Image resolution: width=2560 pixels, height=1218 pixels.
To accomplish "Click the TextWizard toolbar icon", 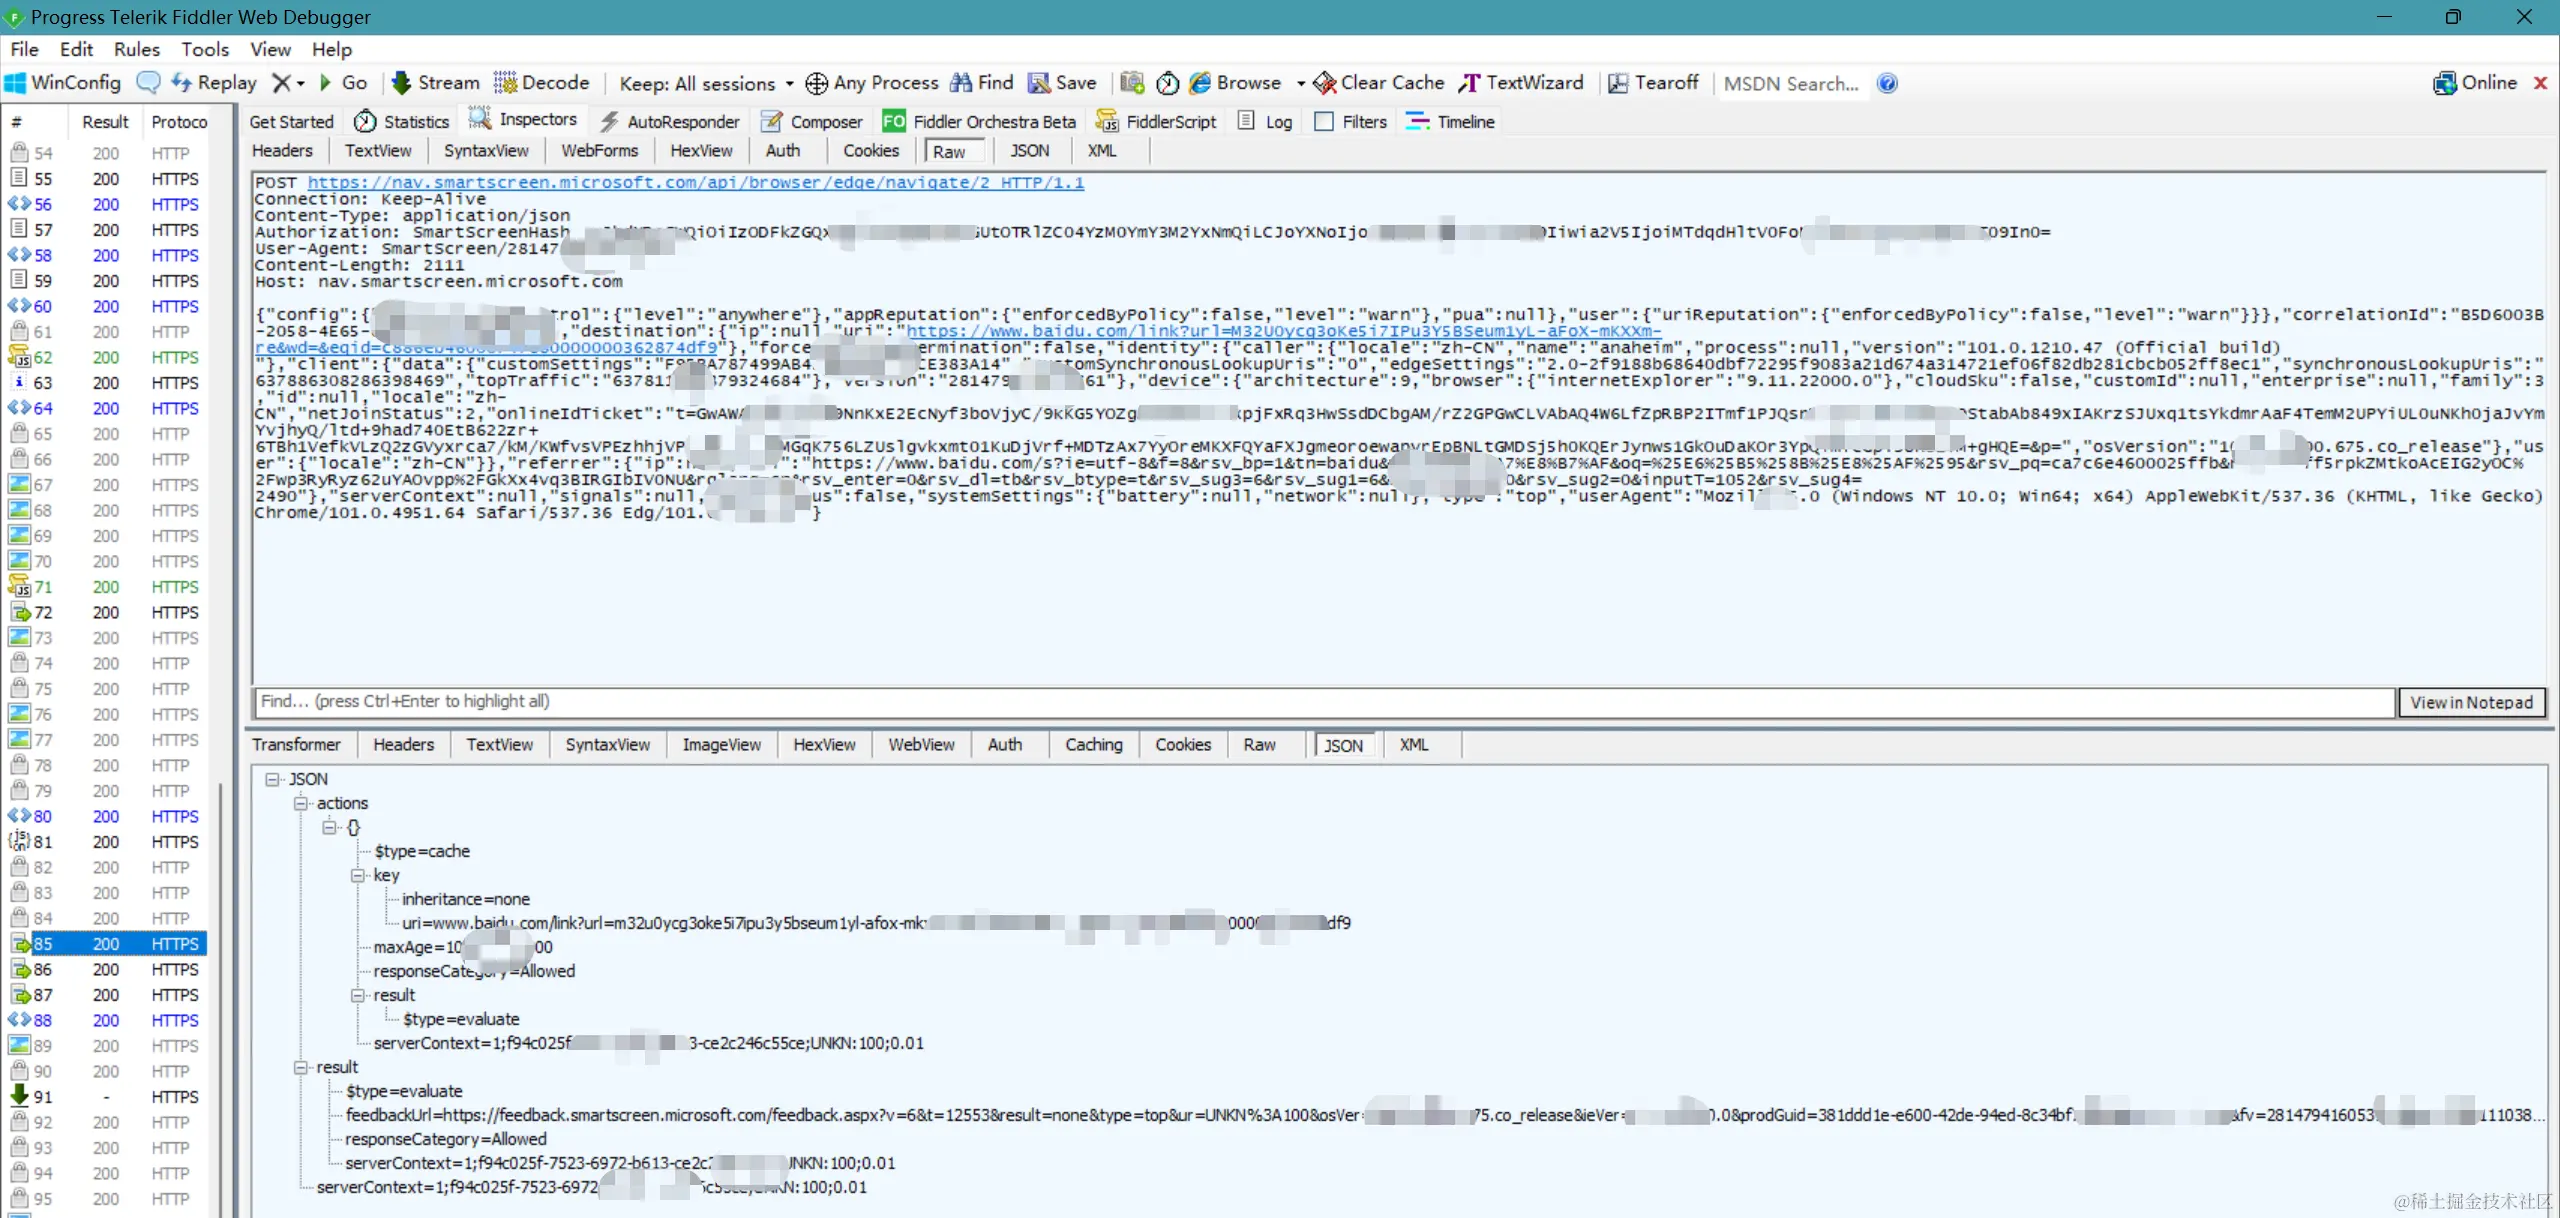I will coord(1469,83).
